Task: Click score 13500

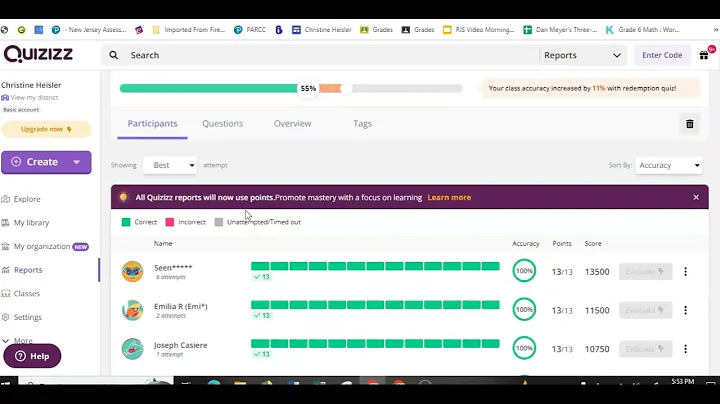Action: [597, 272]
